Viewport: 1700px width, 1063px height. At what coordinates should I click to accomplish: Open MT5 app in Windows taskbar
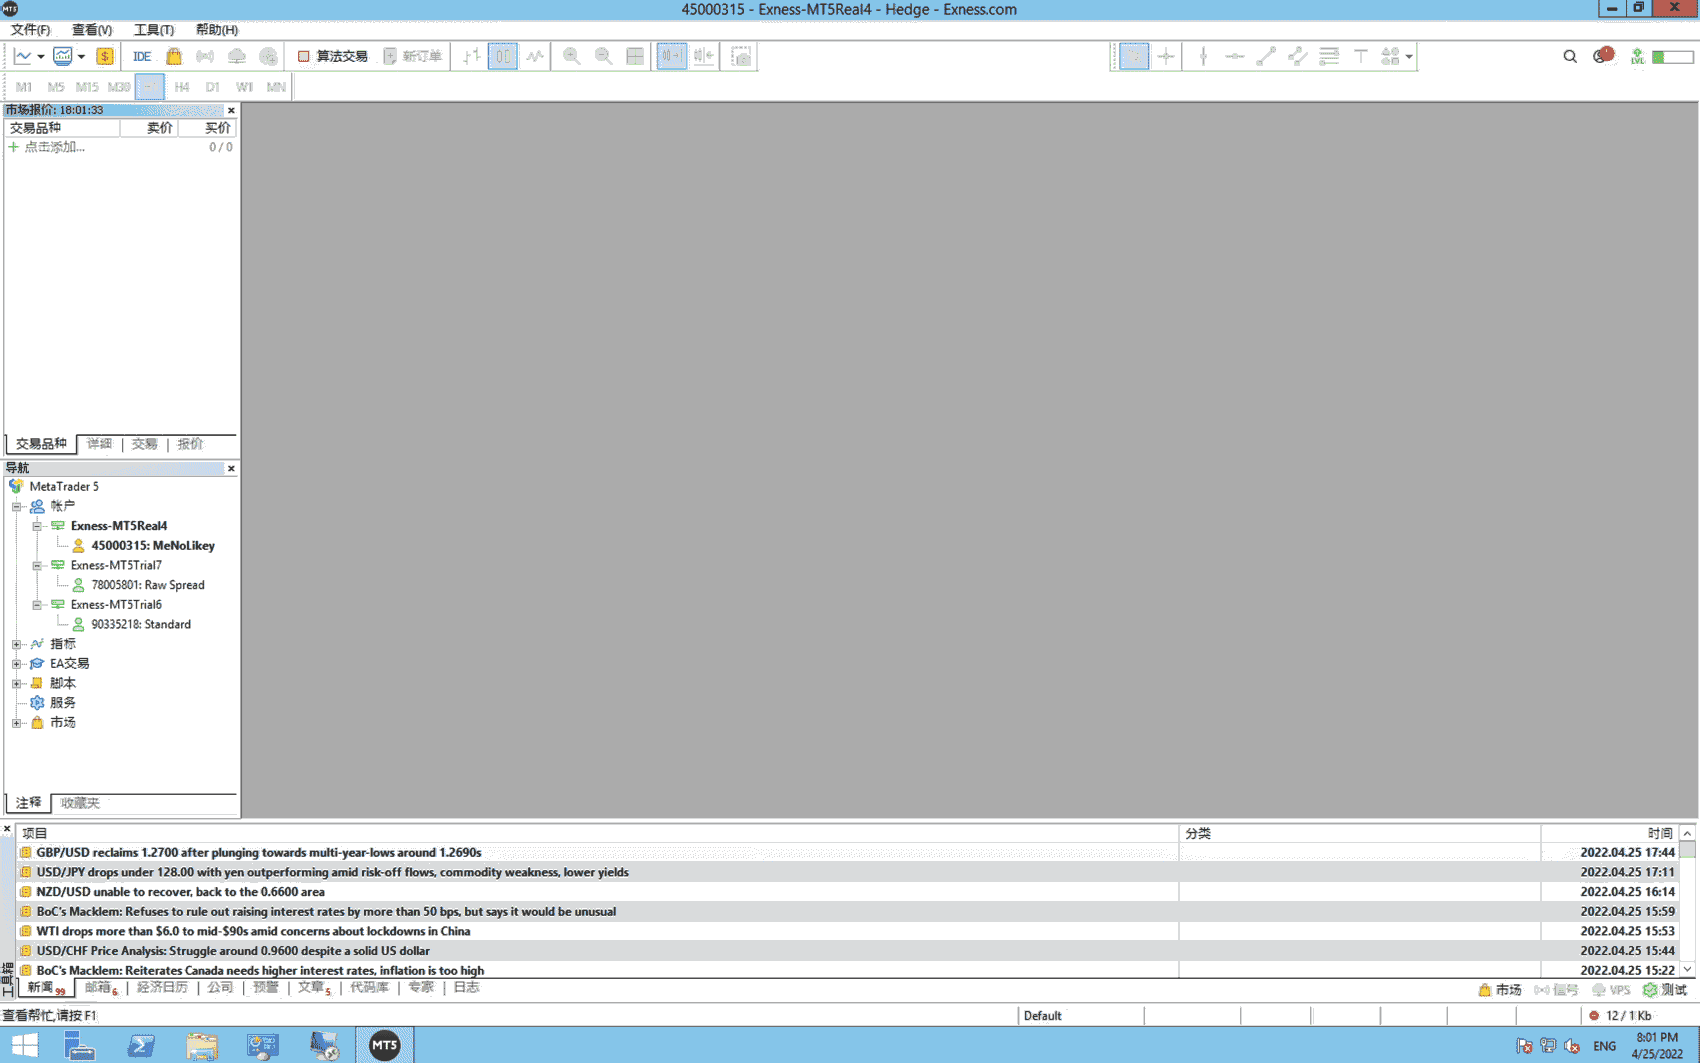pos(384,1046)
